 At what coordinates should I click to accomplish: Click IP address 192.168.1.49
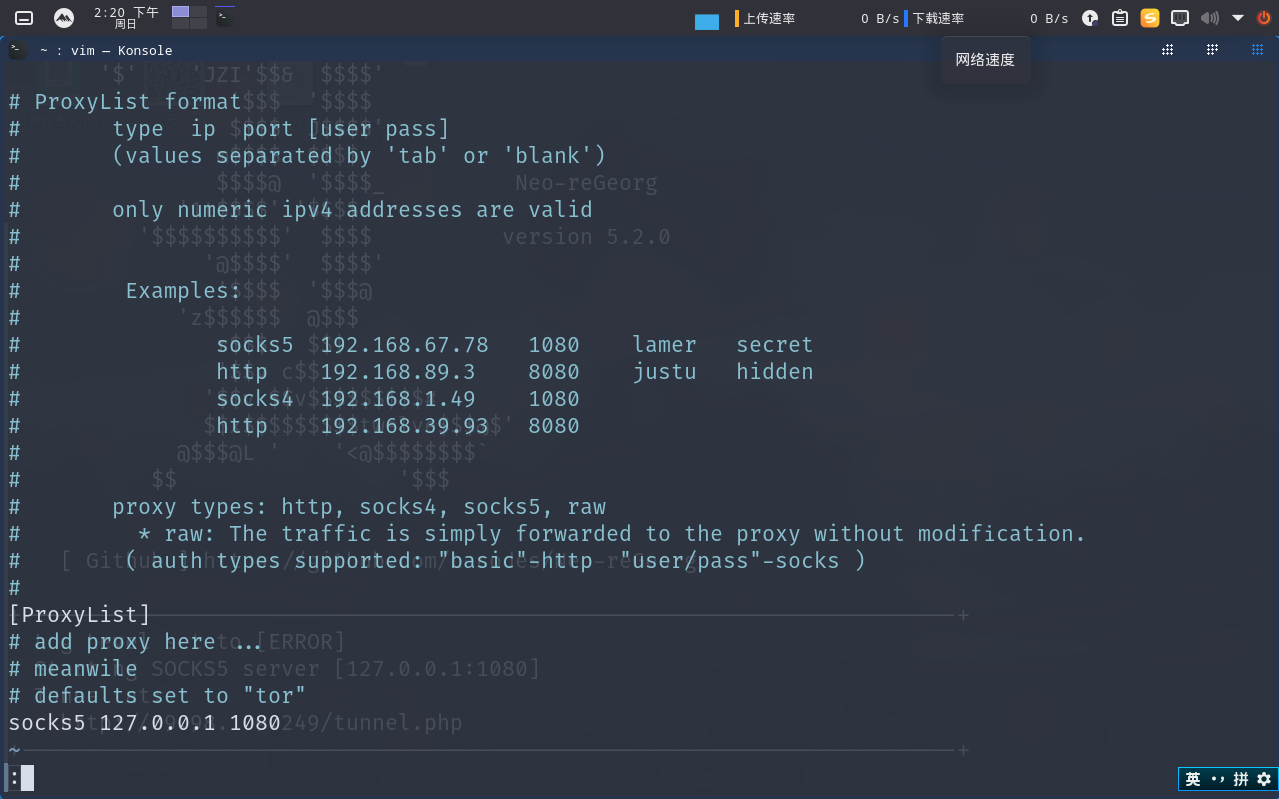point(398,399)
